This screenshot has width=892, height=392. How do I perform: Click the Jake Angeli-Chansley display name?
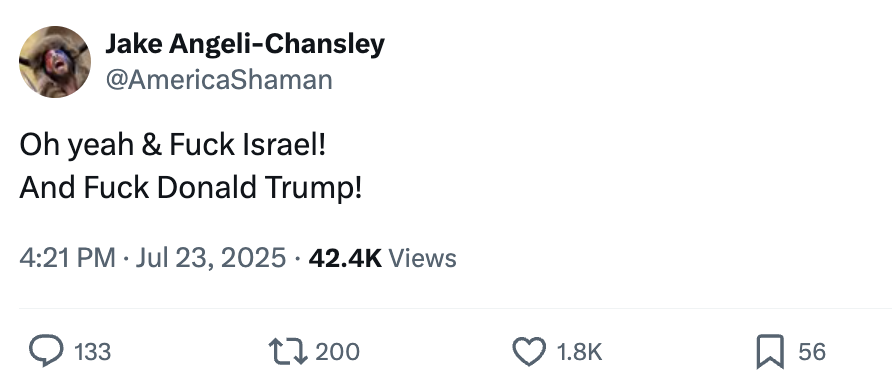pyautogui.click(x=245, y=44)
